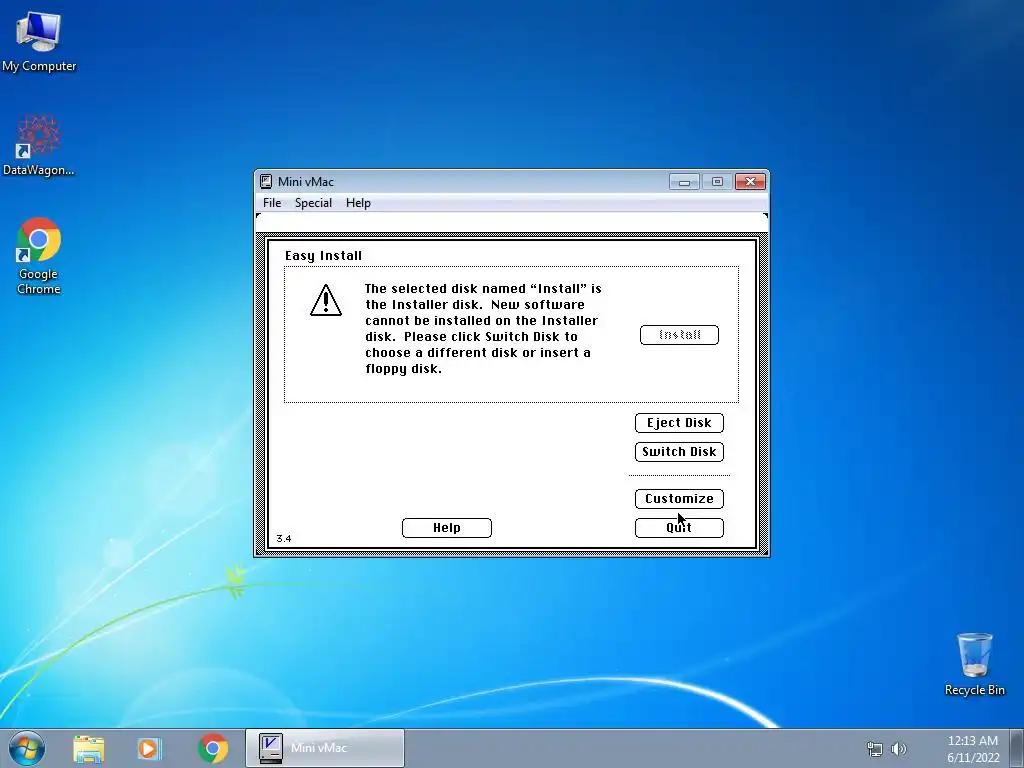Click Mini vMac taskbar button

pyautogui.click(x=325, y=748)
